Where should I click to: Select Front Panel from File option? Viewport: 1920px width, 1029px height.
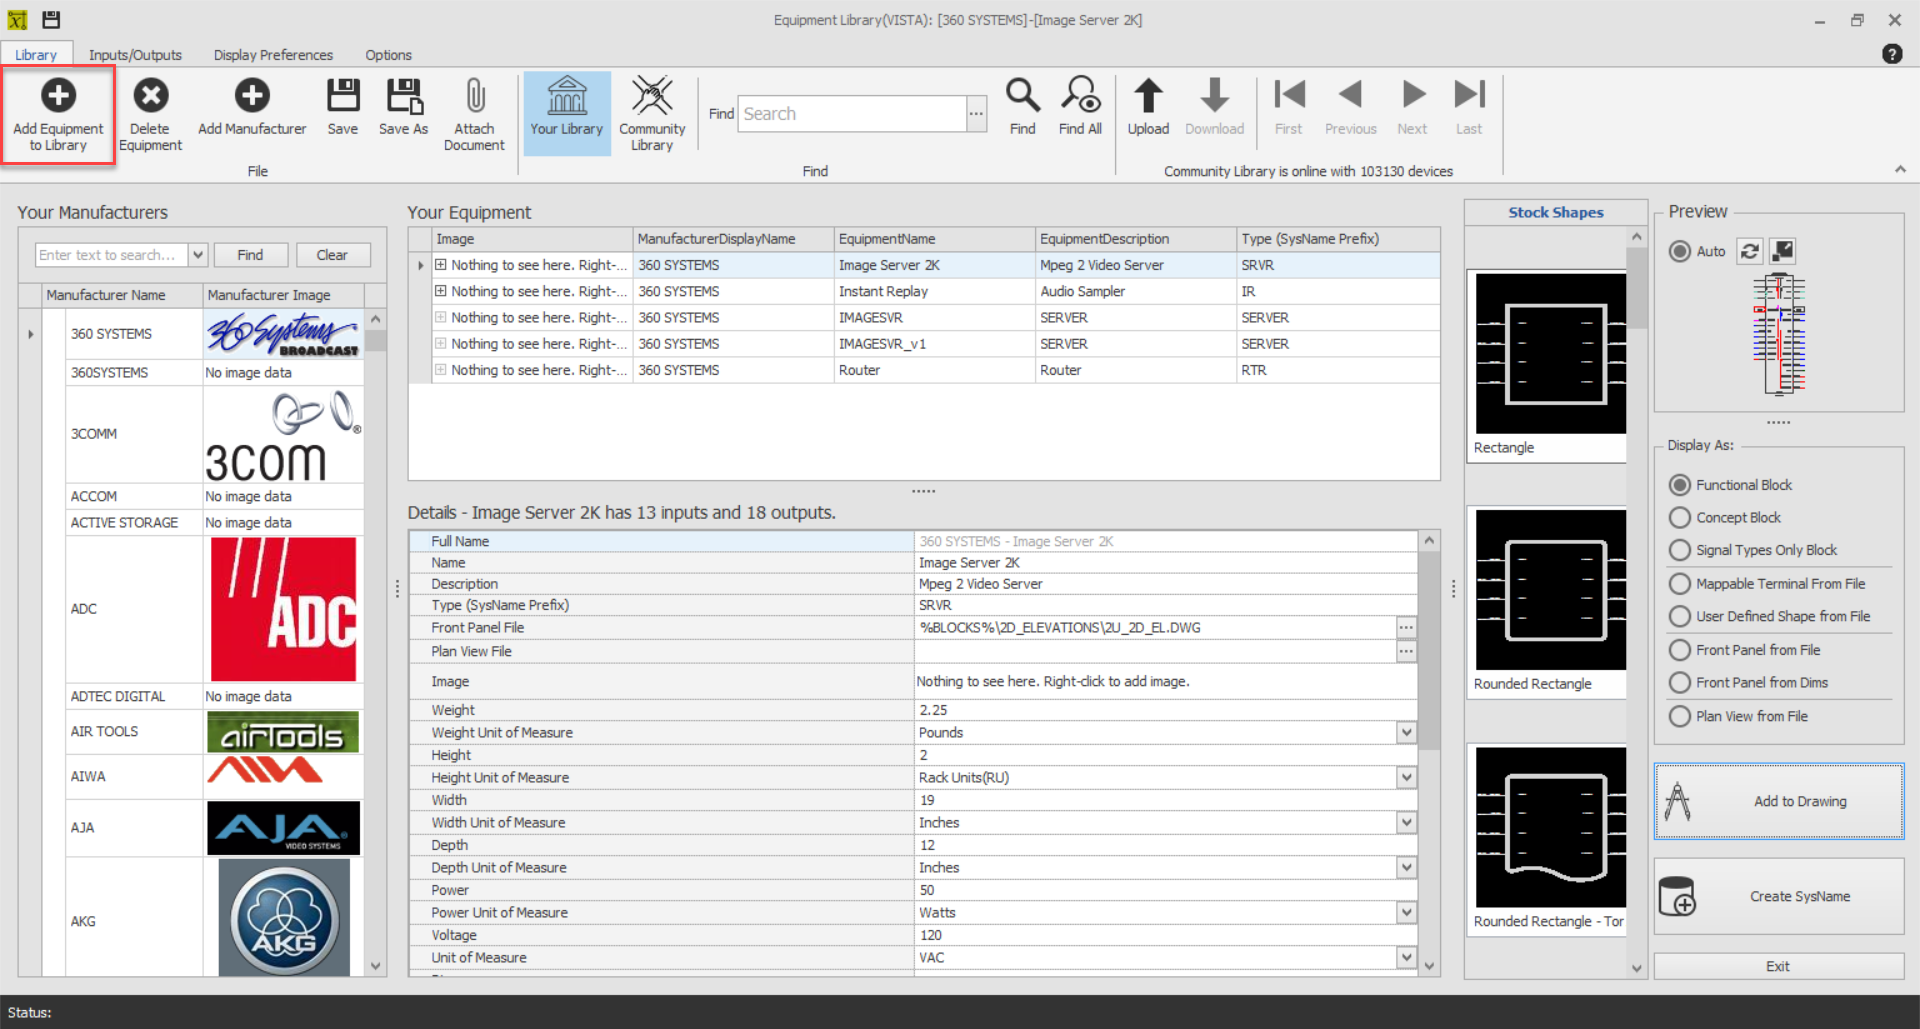(x=1680, y=650)
